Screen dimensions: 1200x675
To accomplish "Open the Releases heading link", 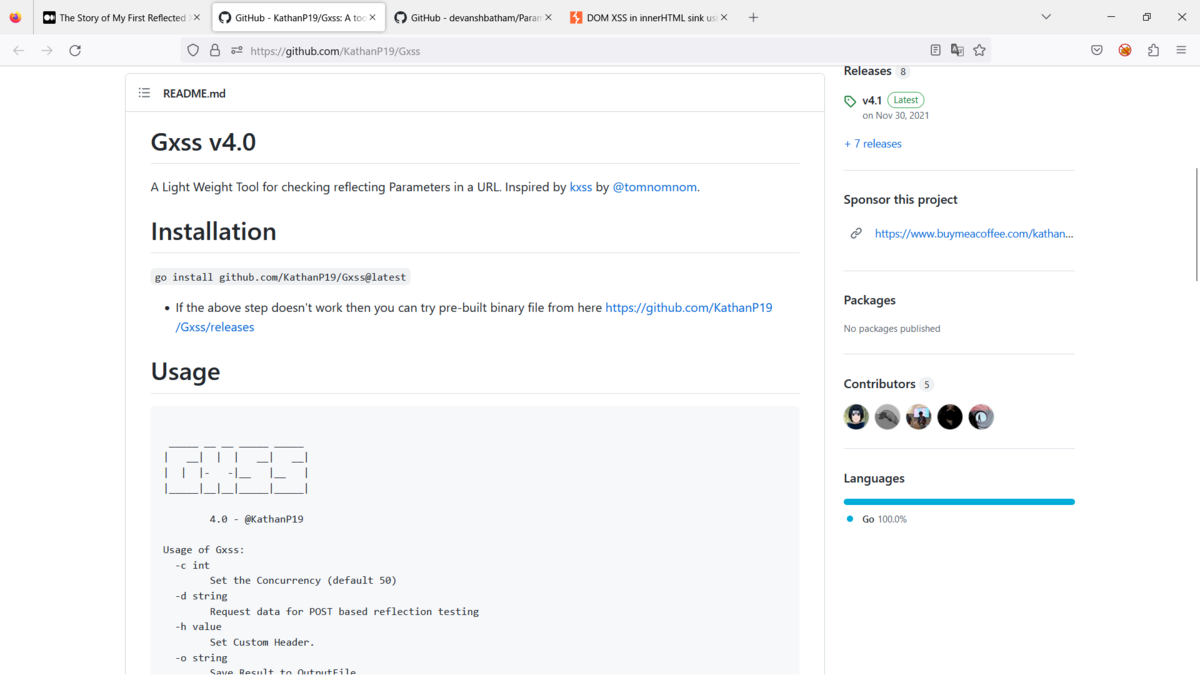I will tap(867, 71).
